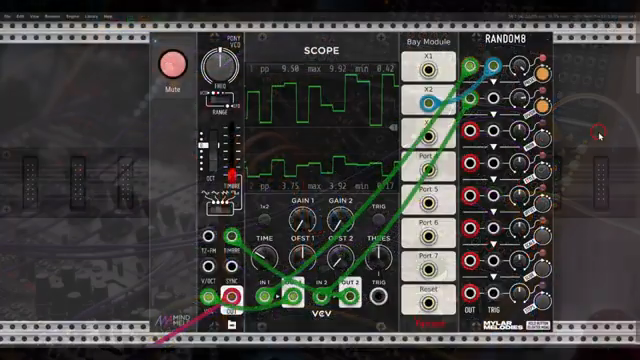Flip the Pony VCO waveform selector switch
The image size is (640, 360).
220,209
